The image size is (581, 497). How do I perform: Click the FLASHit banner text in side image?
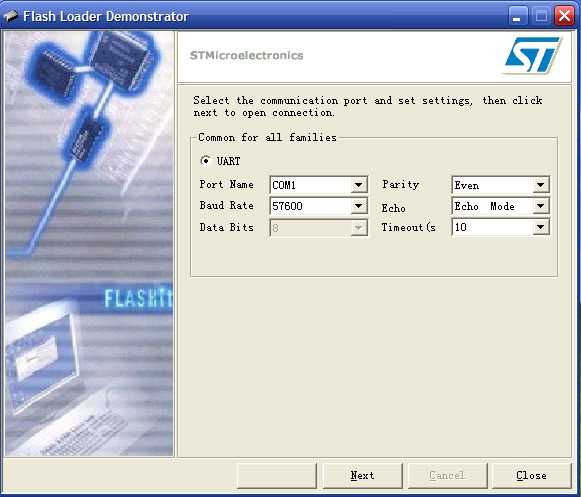[138, 299]
